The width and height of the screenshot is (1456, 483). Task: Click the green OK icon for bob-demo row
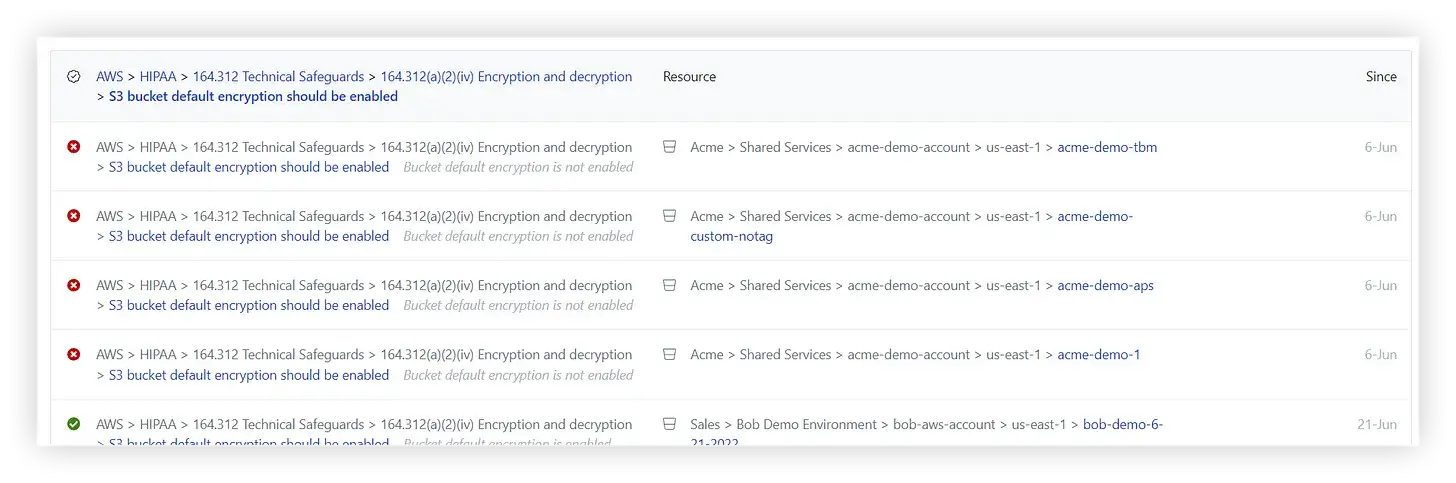point(73,424)
